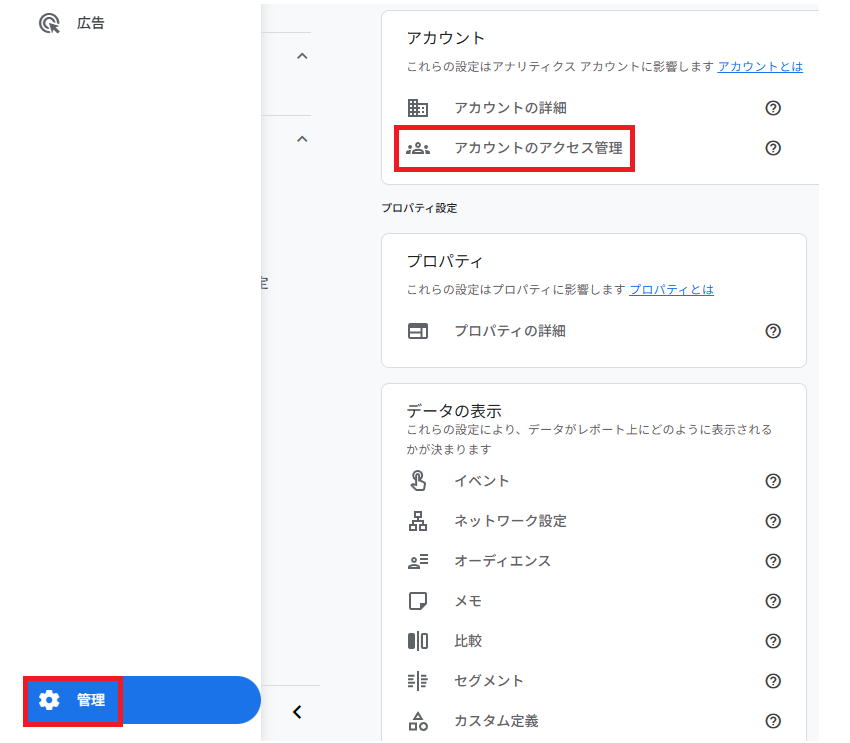The height and width of the screenshot is (743, 850).
Task: Click the セグメント split icon
Action: pos(417,681)
